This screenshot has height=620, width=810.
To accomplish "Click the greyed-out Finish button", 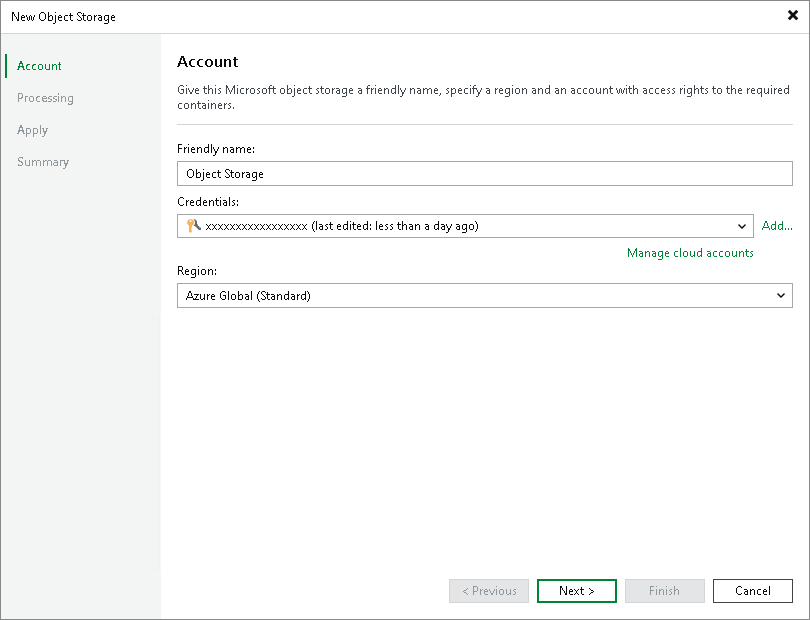I will (665, 591).
